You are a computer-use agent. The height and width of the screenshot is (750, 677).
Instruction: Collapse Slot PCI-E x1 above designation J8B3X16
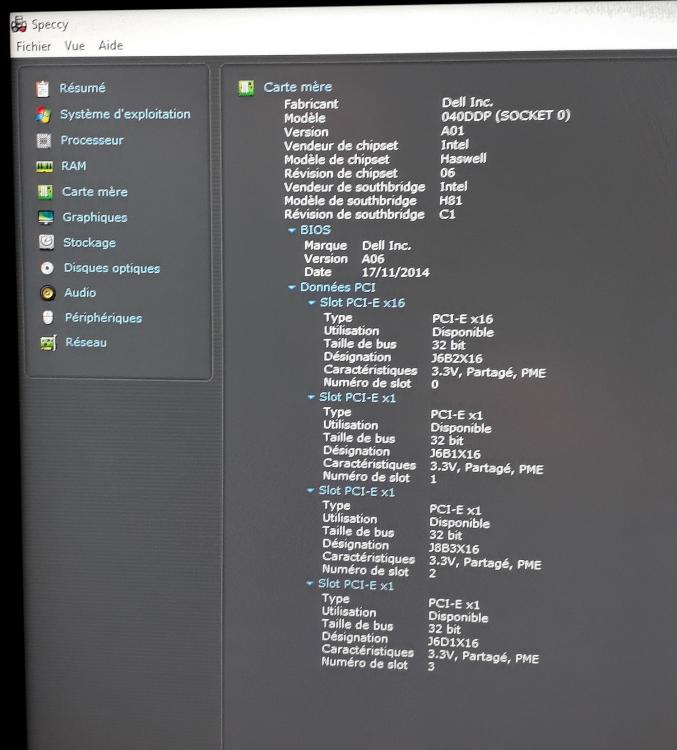coord(311,490)
